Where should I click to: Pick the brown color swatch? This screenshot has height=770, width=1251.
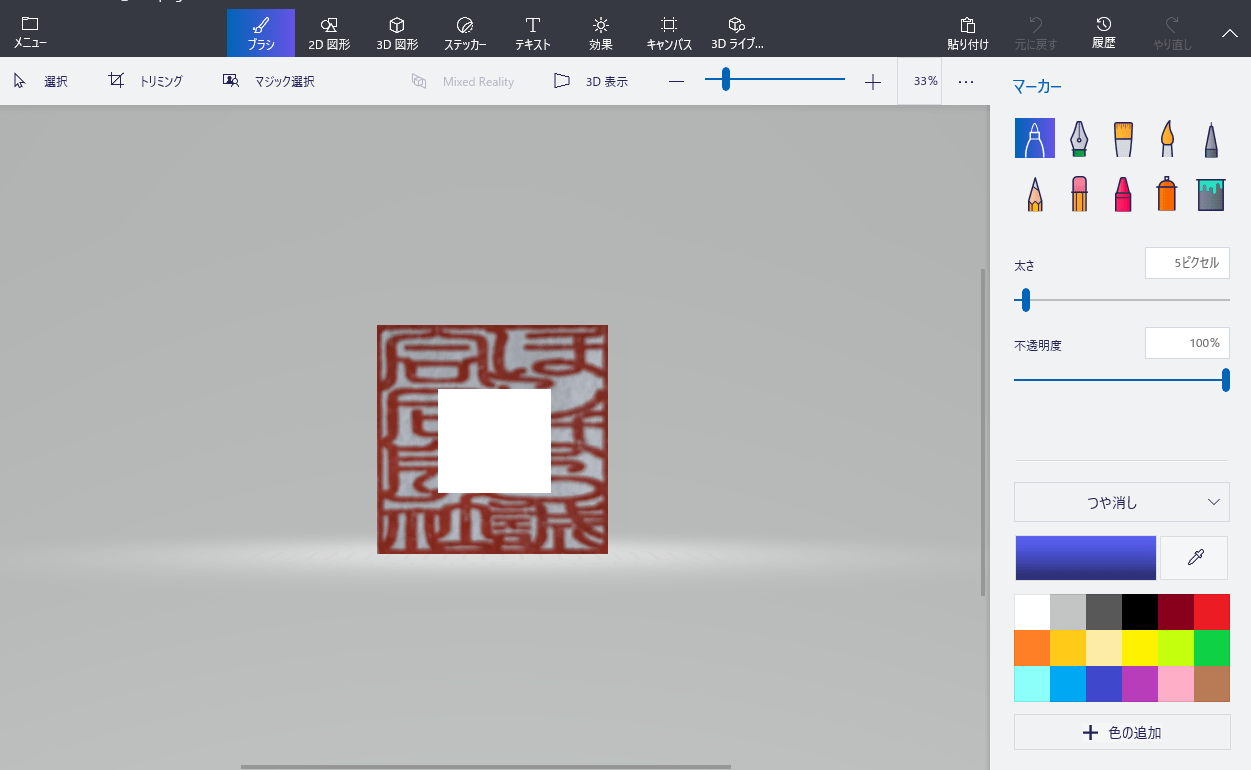[x=1212, y=684]
